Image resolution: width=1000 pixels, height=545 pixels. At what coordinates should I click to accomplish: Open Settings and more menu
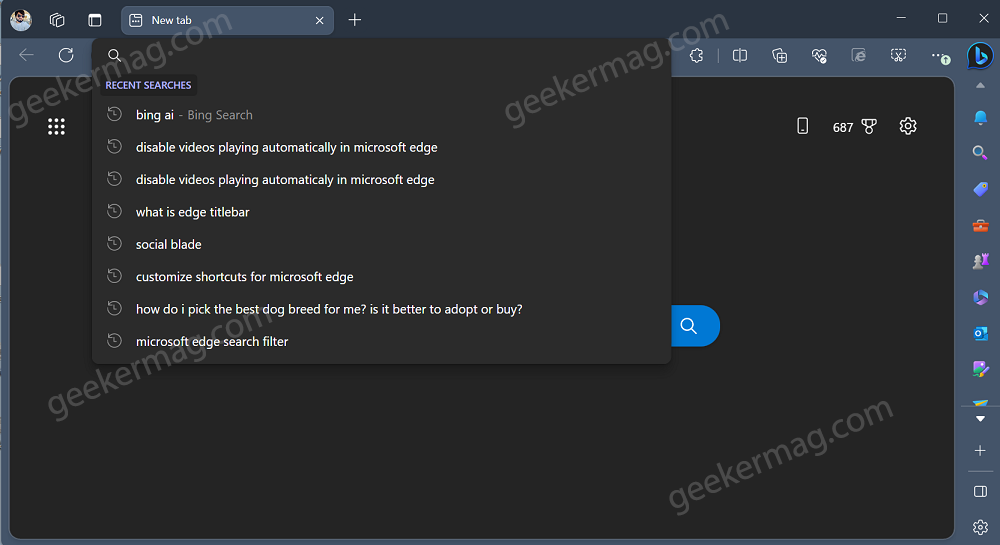940,57
